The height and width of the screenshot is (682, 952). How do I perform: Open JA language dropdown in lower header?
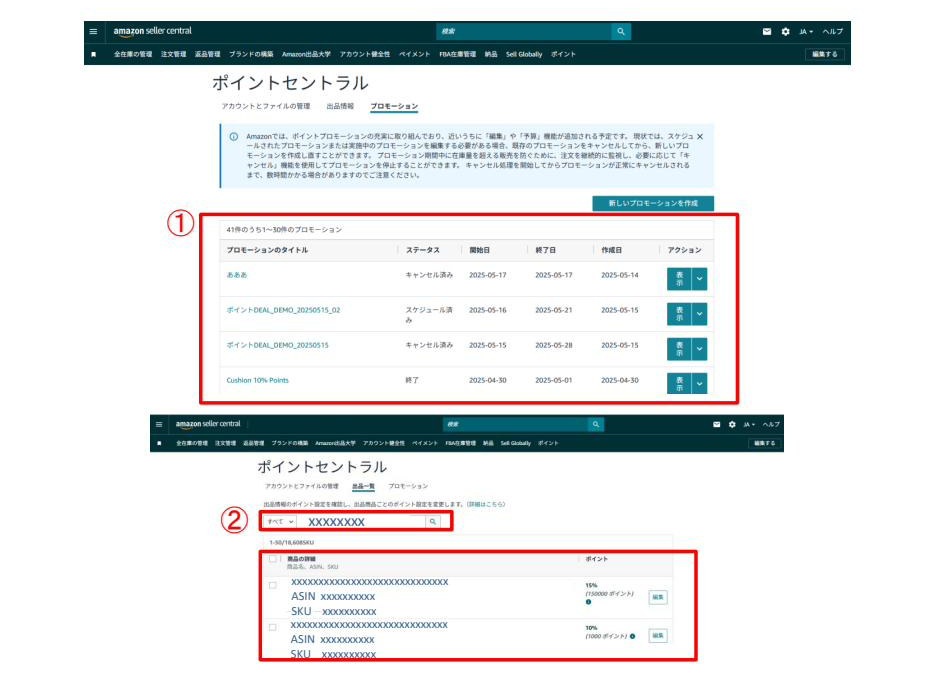(x=749, y=425)
